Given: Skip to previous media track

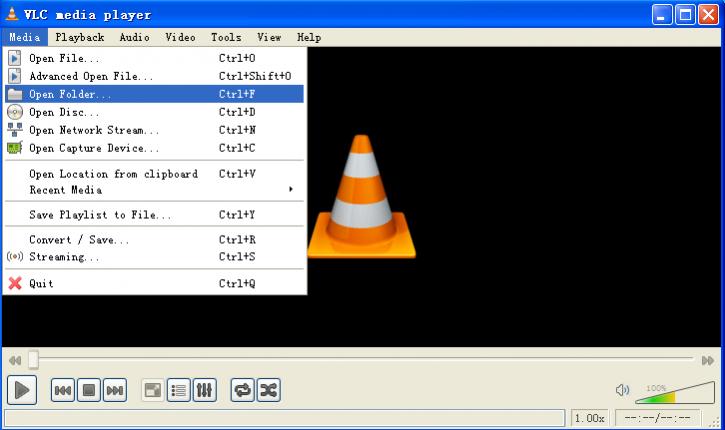Looking at the screenshot, I should pyautogui.click(x=63, y=391).
